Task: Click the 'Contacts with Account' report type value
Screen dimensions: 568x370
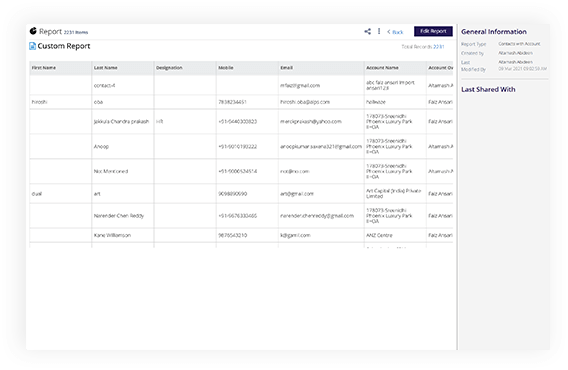Action: (519, 44)
